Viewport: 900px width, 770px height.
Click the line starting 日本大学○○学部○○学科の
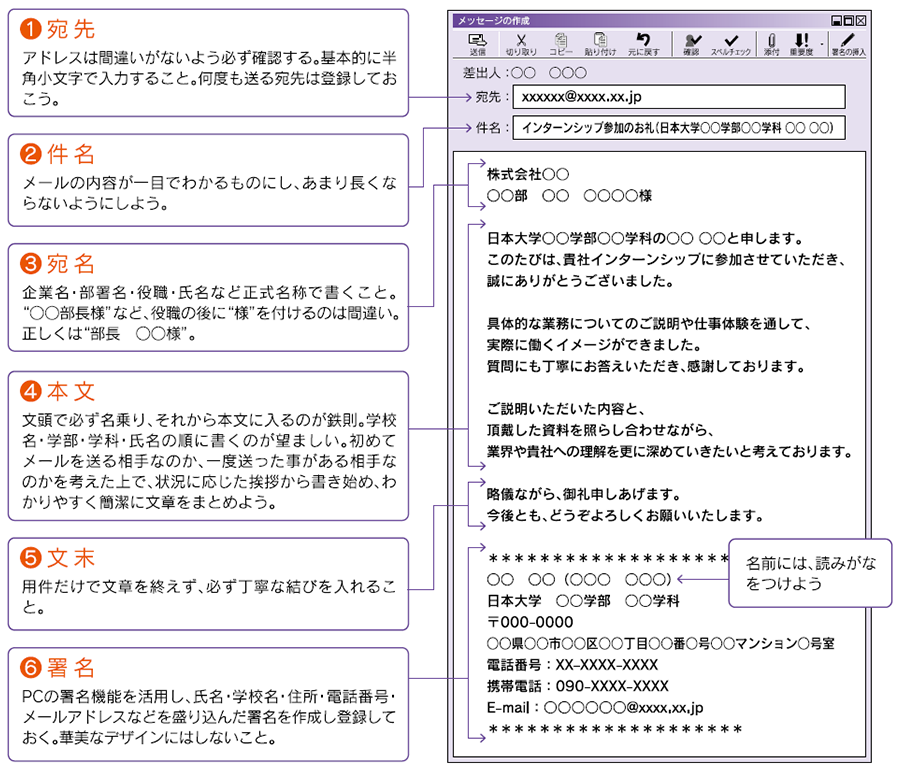coord(645,238)
